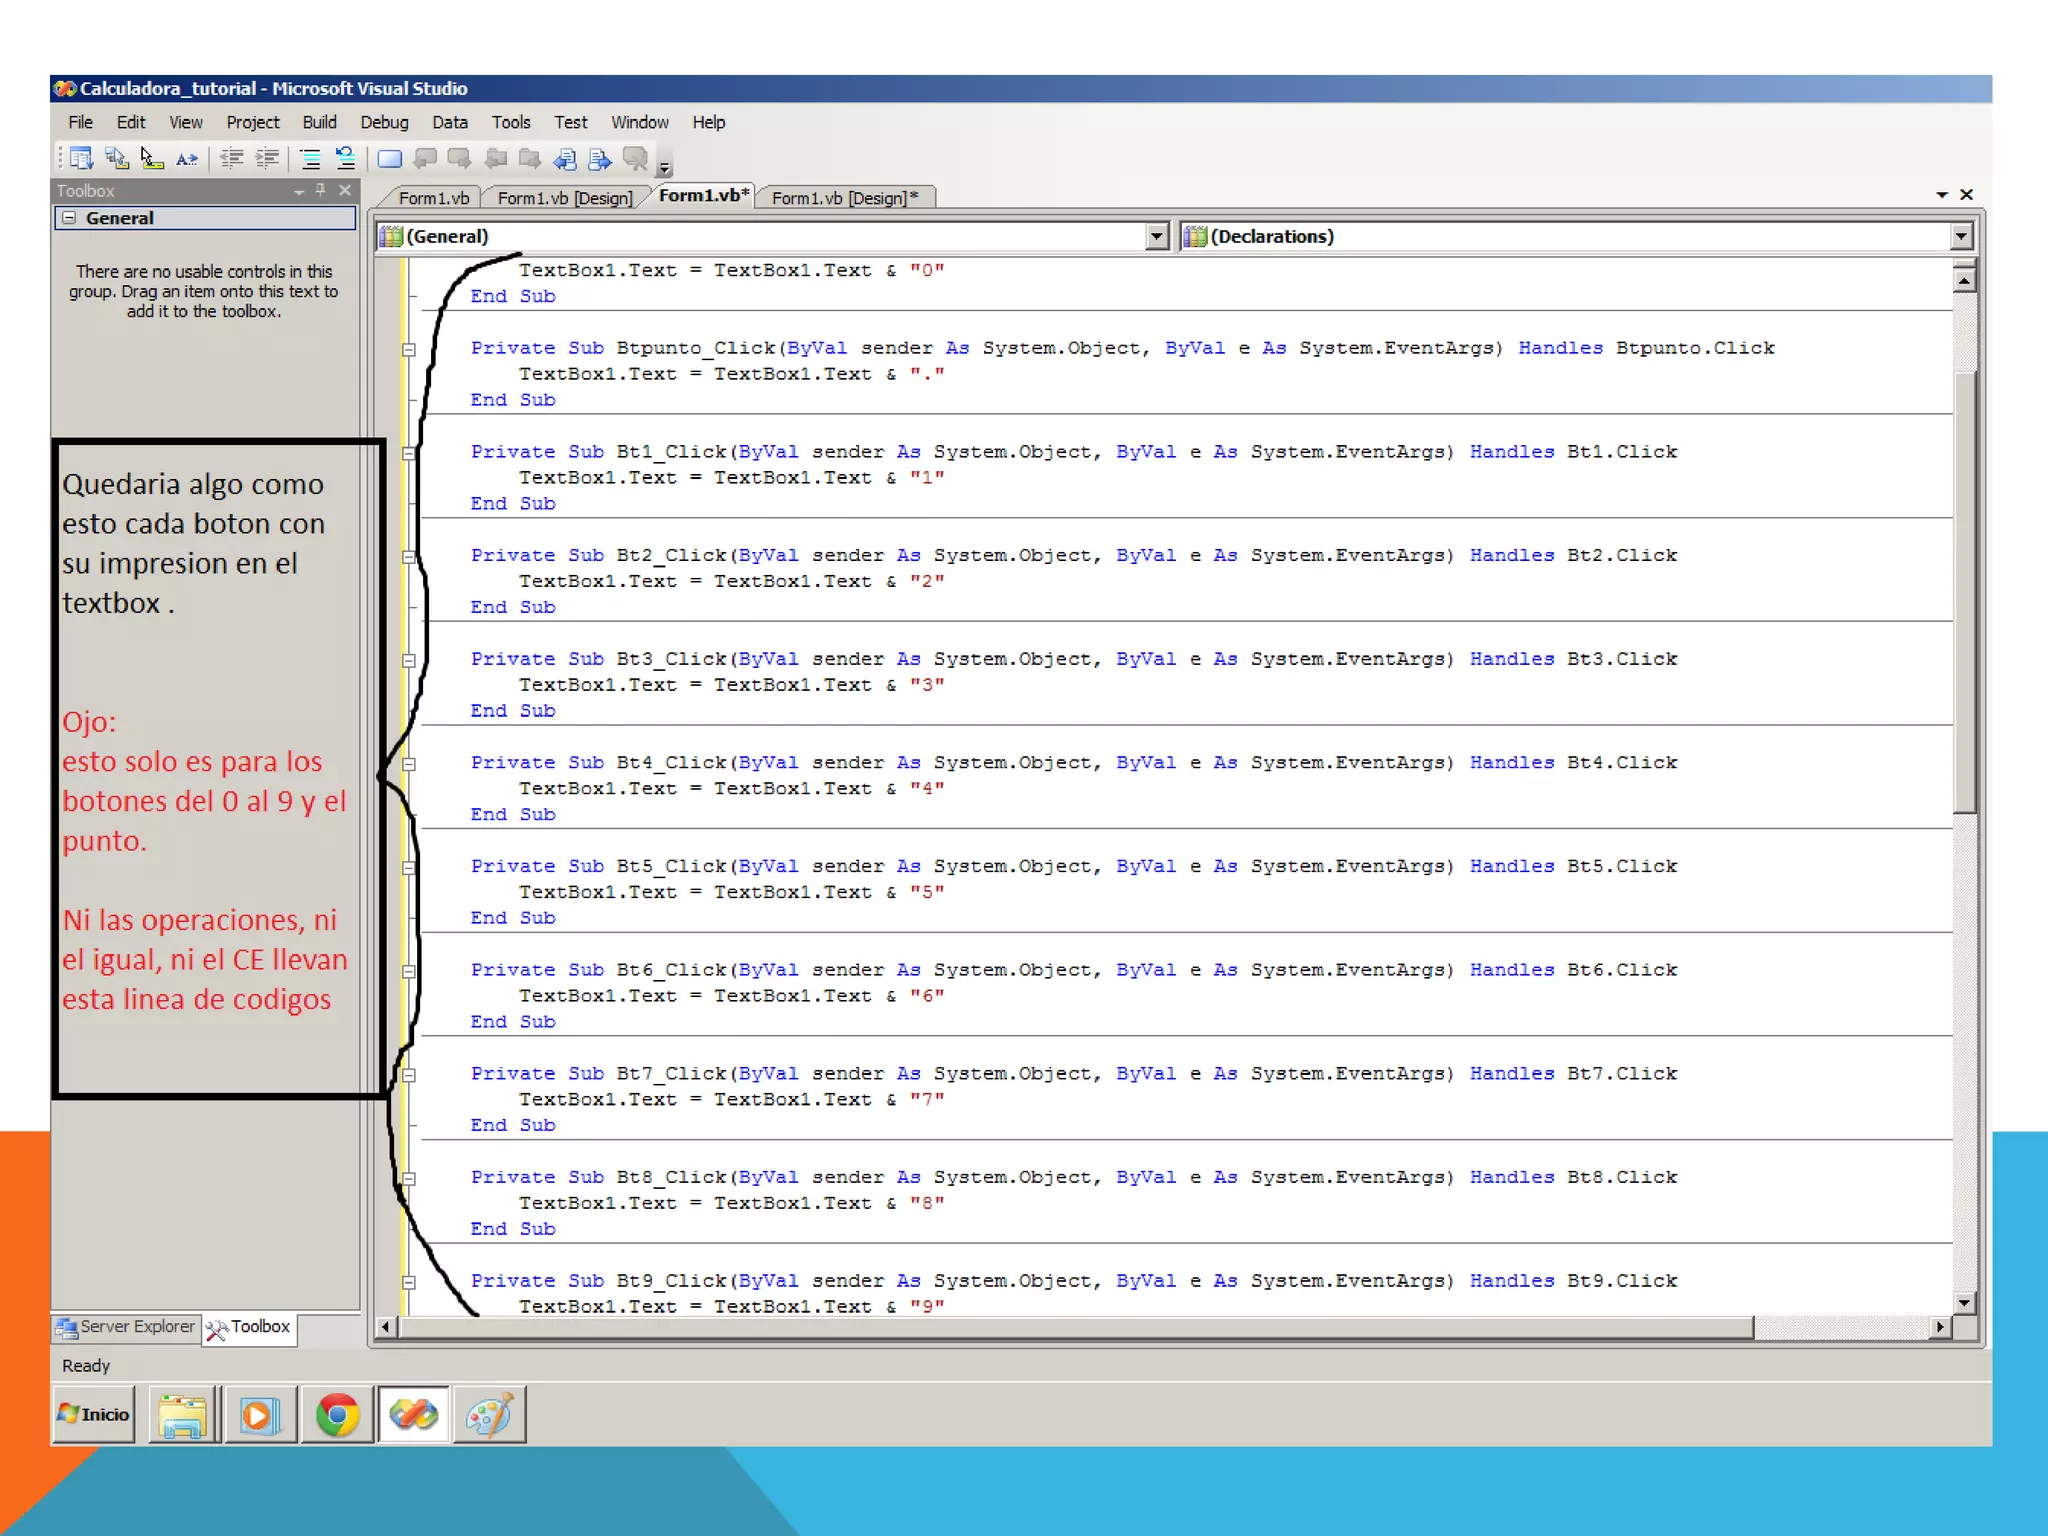Click the Complete Word icon

coord(186,158)
